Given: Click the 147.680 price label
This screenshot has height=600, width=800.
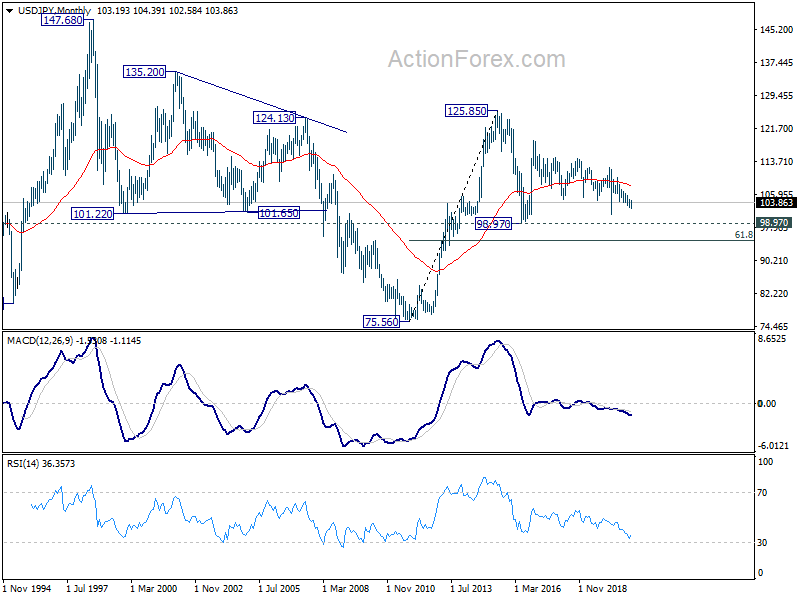Looking at the screenshot, I should click(63, 20).
